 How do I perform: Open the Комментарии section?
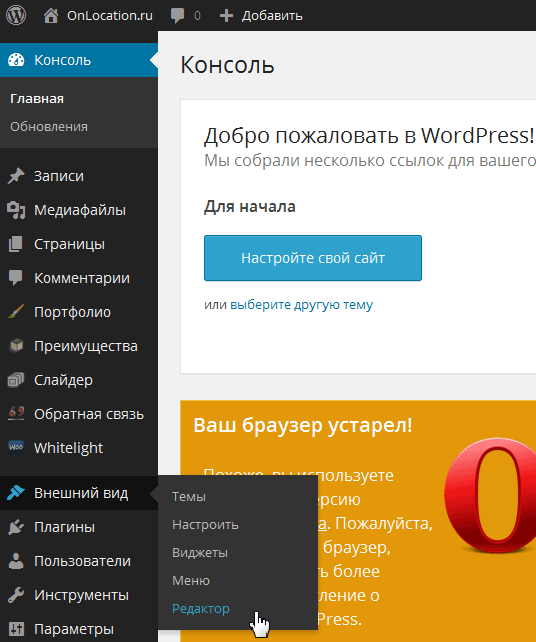click(x=79, y=278)
